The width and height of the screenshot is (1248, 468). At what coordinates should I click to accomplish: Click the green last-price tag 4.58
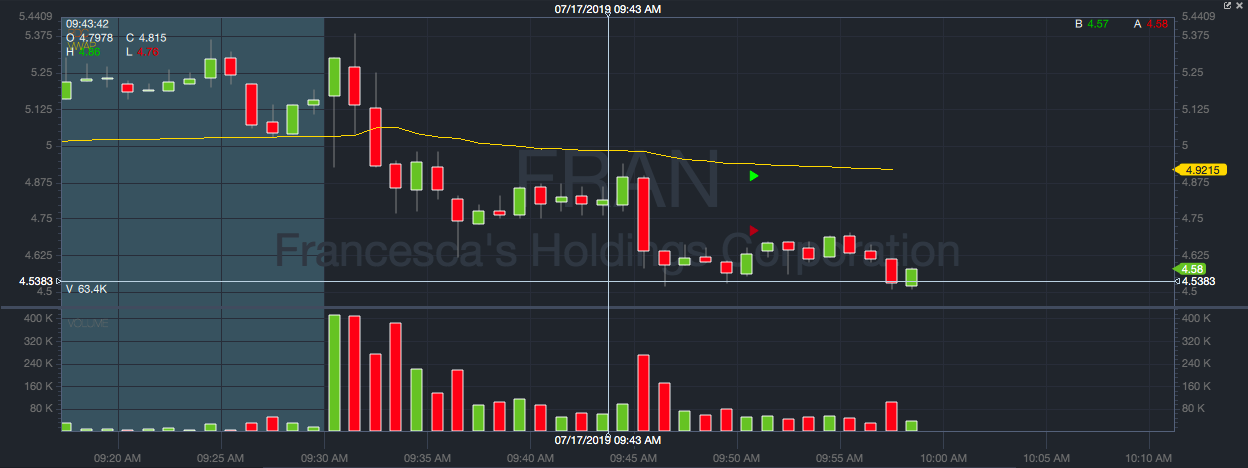click(x=1190, y=269)
